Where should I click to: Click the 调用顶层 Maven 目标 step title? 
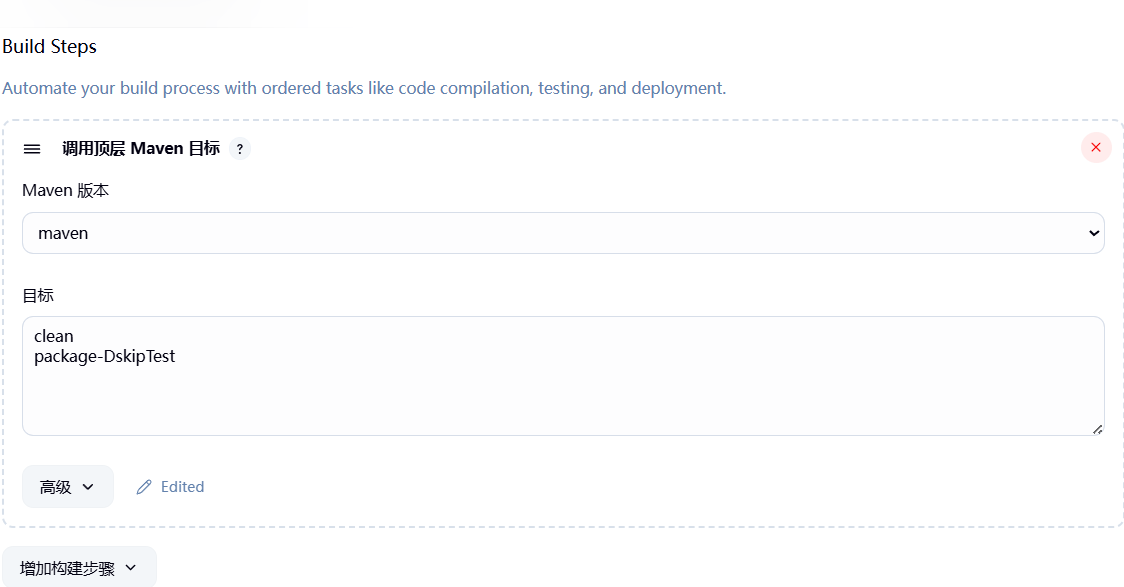(141, 149)
